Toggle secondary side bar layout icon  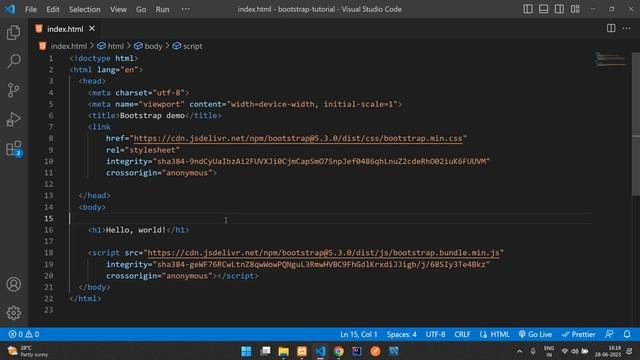[559, 9]
